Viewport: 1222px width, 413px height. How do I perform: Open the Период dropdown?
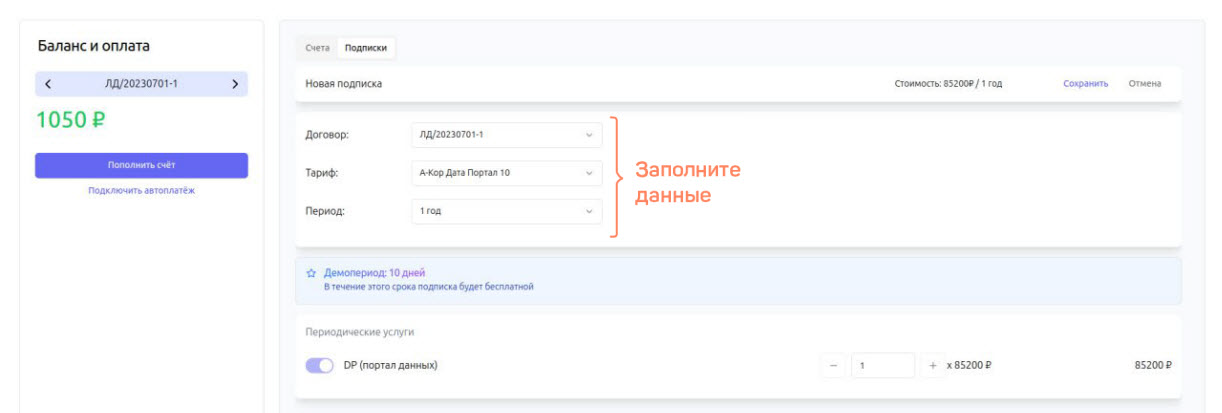(507, 212)
